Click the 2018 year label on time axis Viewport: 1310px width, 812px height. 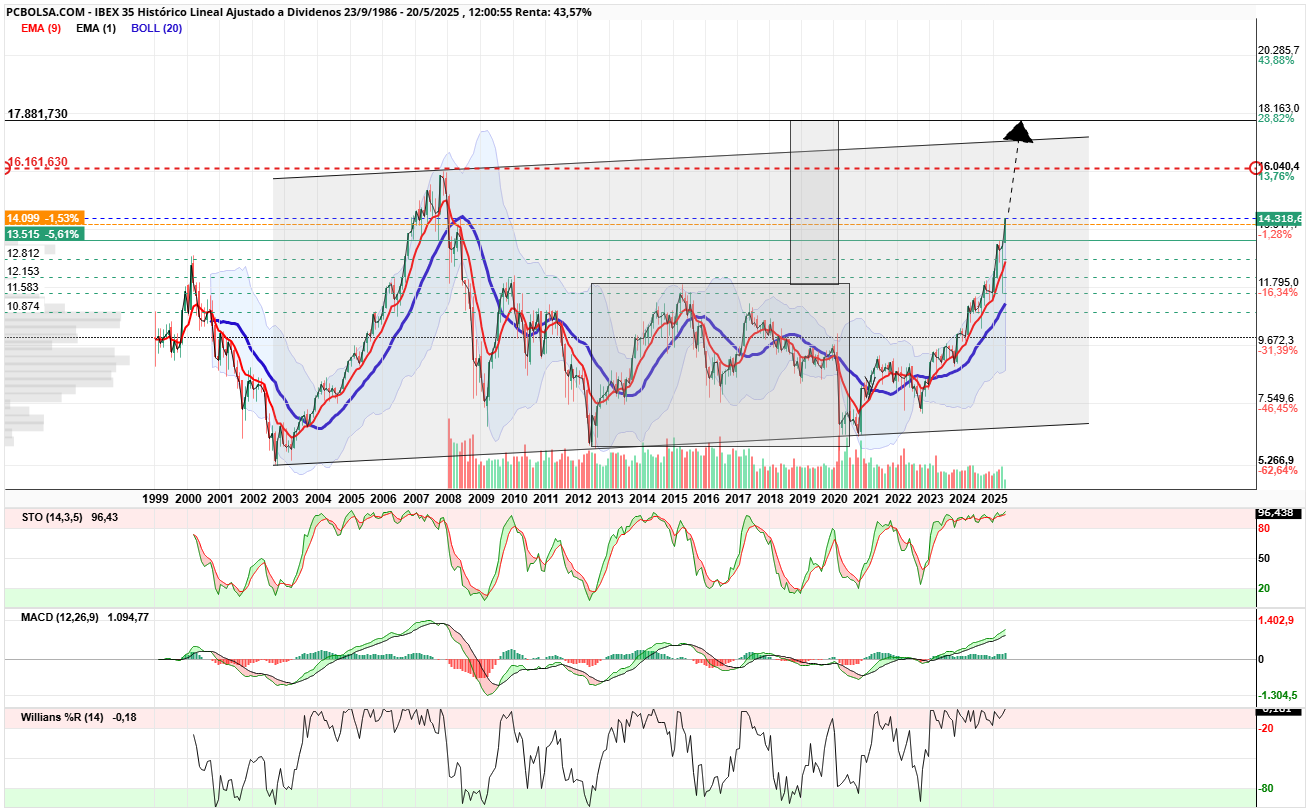click(770, 498)
